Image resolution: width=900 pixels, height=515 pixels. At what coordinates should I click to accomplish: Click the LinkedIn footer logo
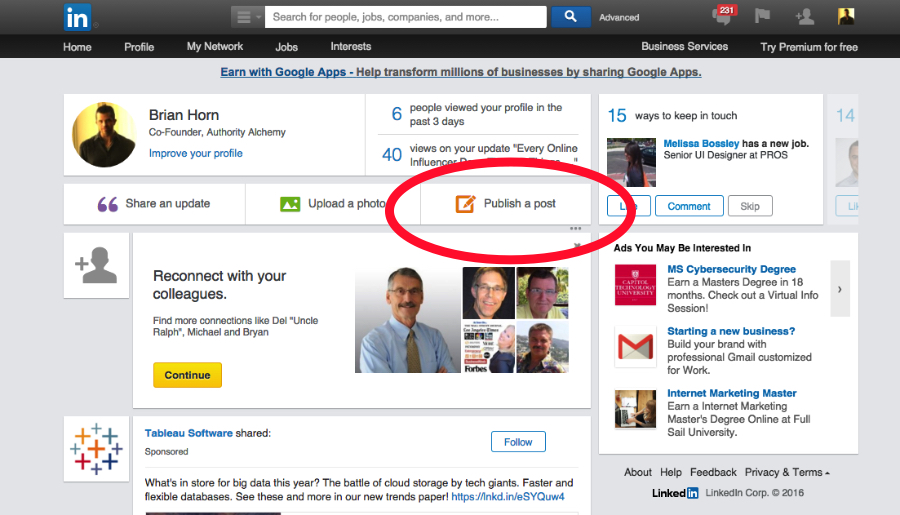[x=675, y=493]
